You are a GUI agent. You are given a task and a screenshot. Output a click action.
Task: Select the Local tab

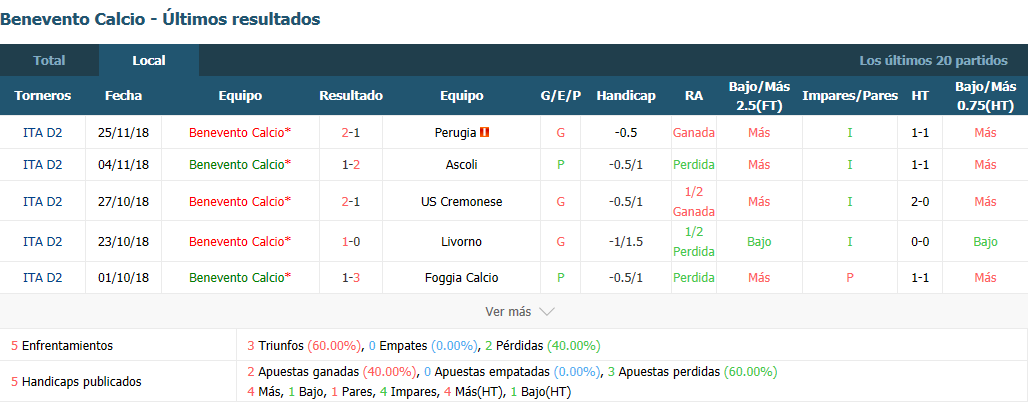149,60
